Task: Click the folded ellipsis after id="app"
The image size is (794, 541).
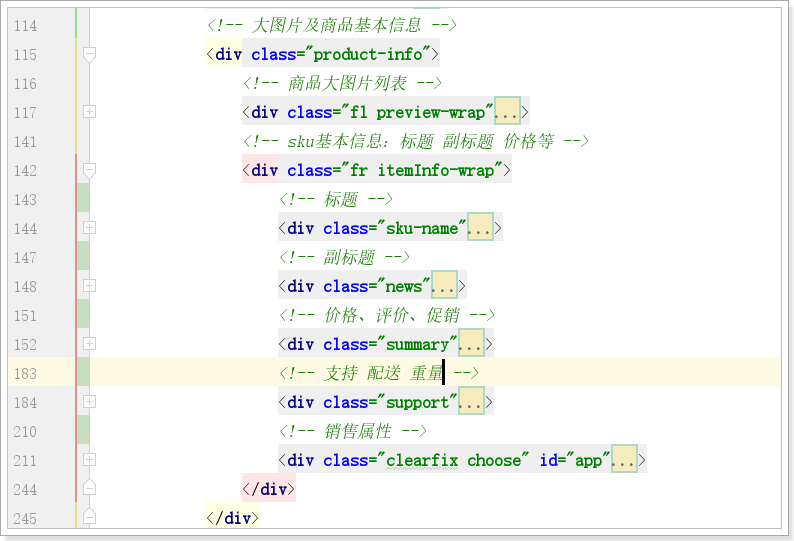Action: click(624, 459)
